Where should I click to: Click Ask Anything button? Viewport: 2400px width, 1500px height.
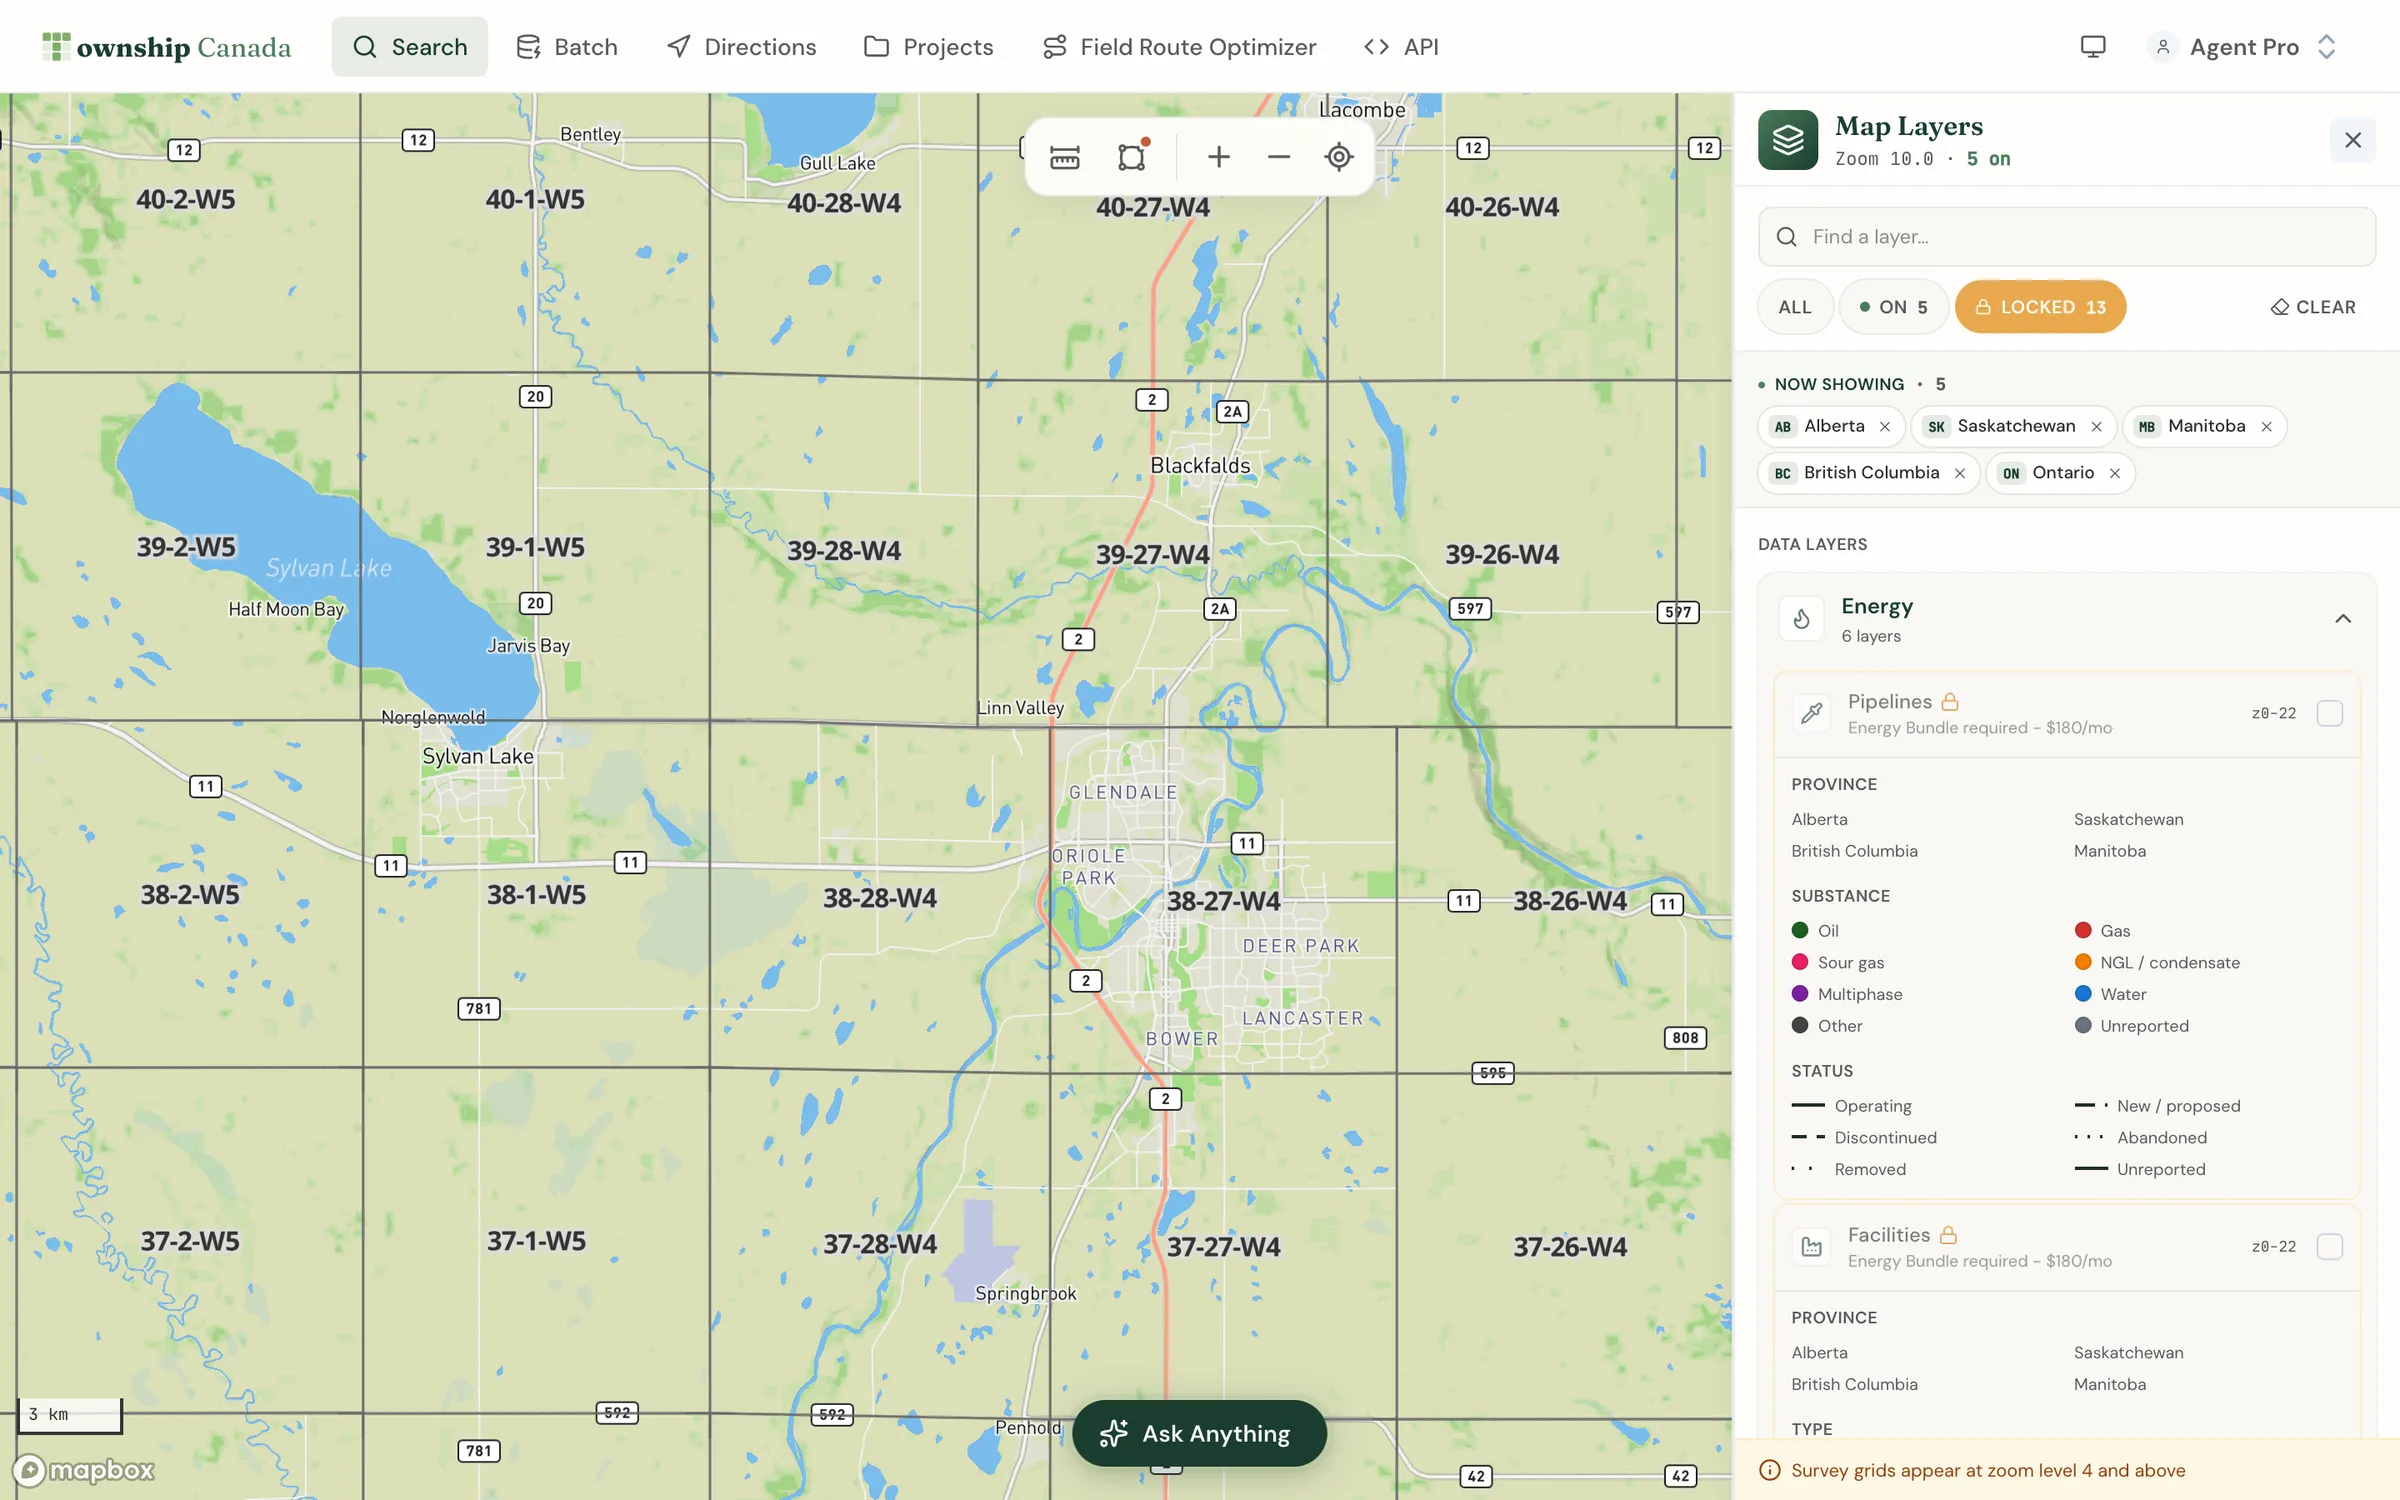pos(1199,1434)
